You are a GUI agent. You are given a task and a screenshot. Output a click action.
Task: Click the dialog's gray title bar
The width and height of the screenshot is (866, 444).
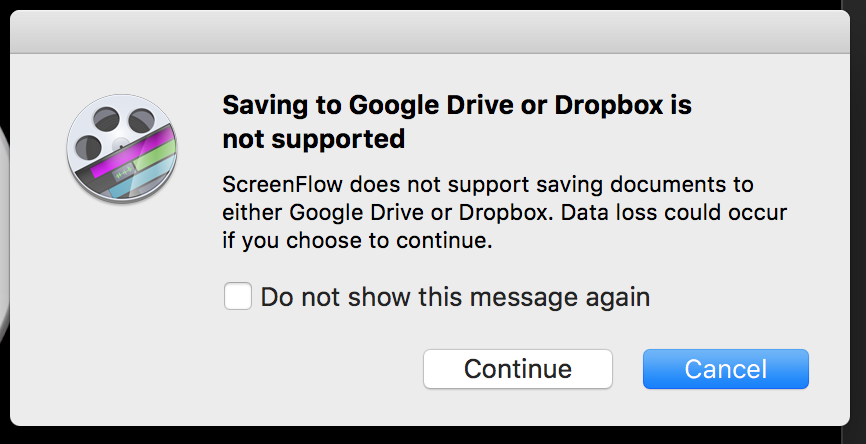tap(430, 32)
